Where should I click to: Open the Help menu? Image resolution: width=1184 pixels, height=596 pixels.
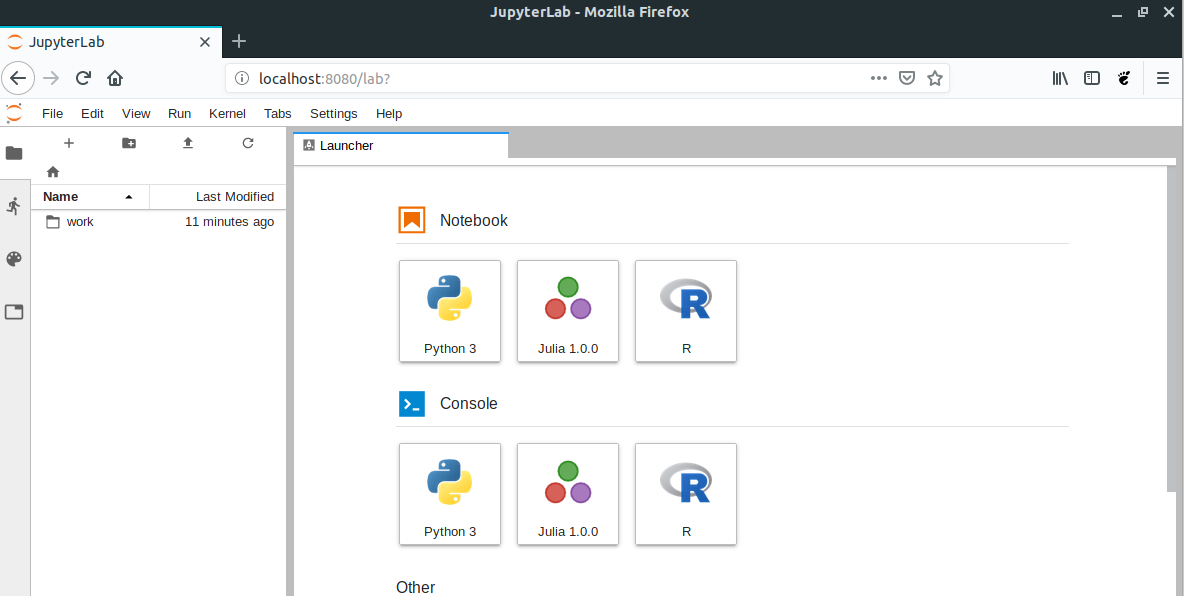[x=389, y=113]
